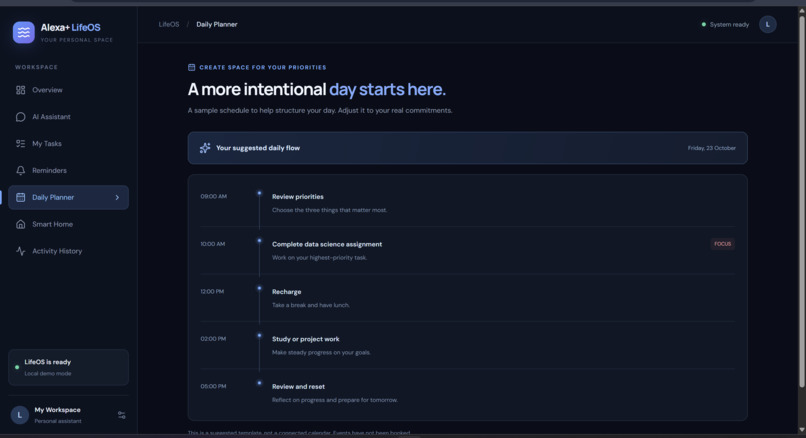Click the 05:00 PM timeline marker dot
The height and width of the screenshot is (438, 806).
259,383
